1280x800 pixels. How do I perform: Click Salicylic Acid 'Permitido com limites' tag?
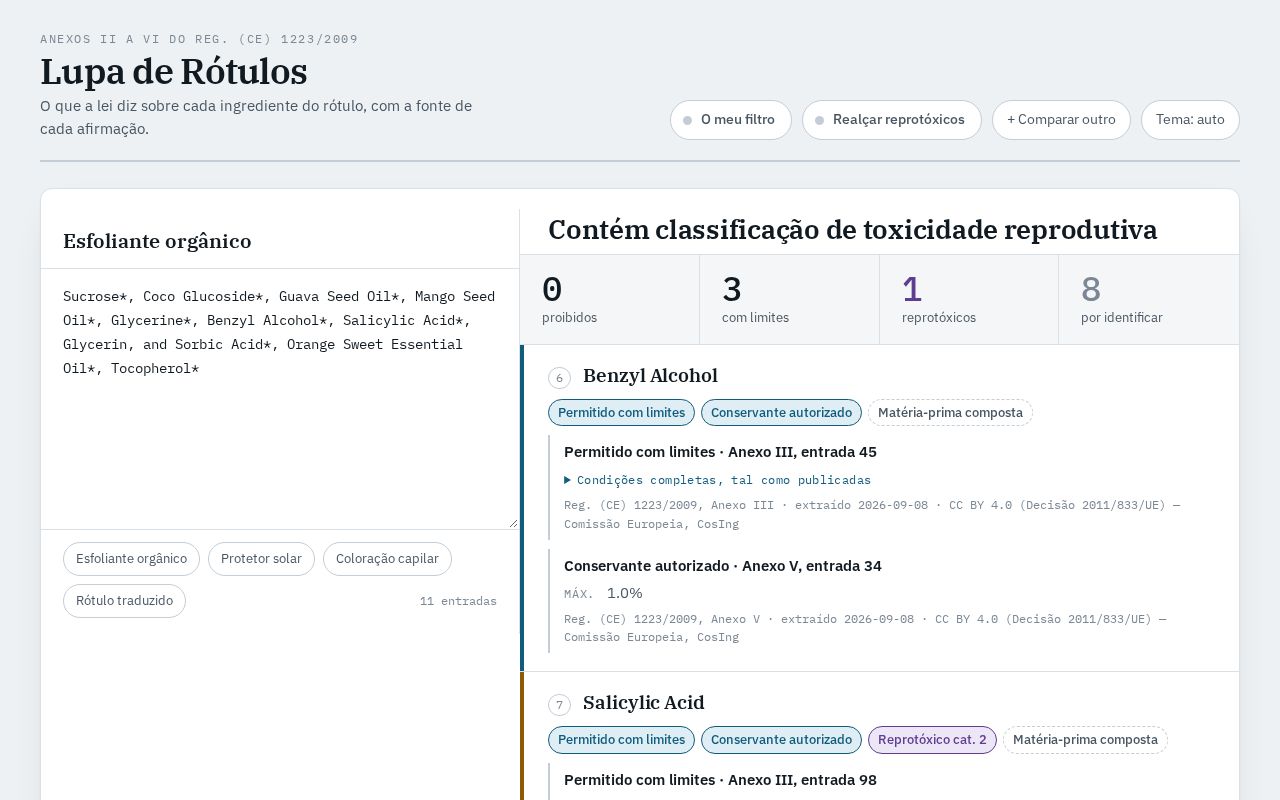pos(621,740)
